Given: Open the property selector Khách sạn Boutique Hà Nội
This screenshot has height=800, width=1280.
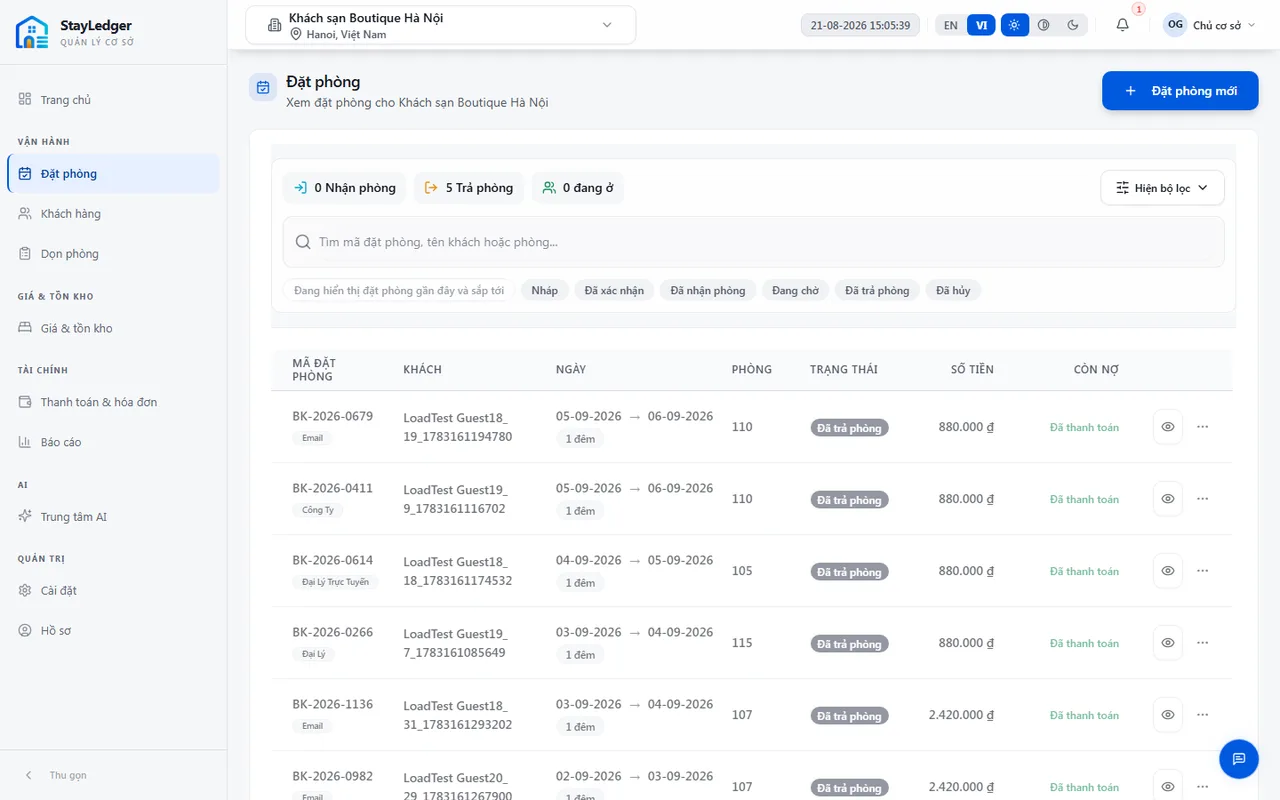Looking at the screenshot, I should pyautogui.click(x=440, y=25).
